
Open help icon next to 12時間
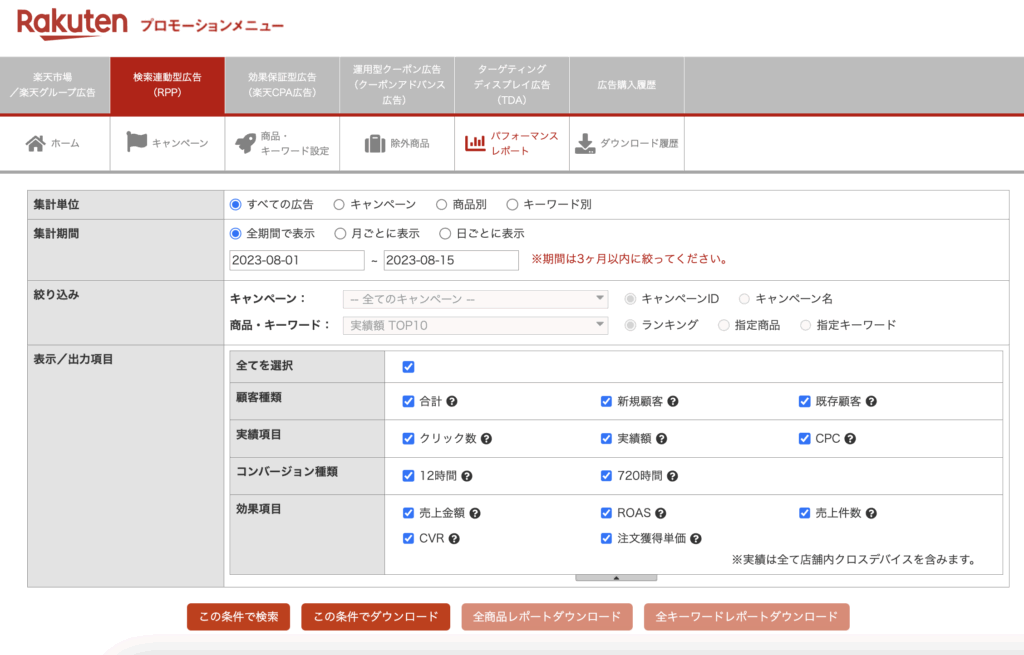[467, 476]
